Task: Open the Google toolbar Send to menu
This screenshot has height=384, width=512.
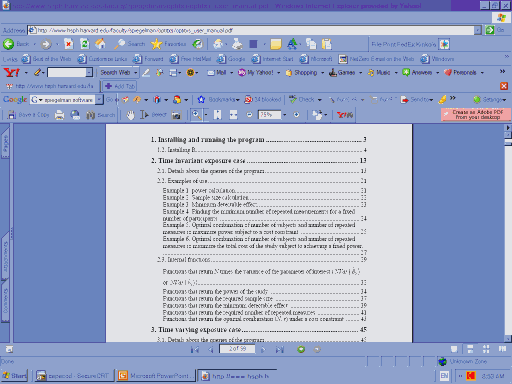Action: tap(417, 99)
